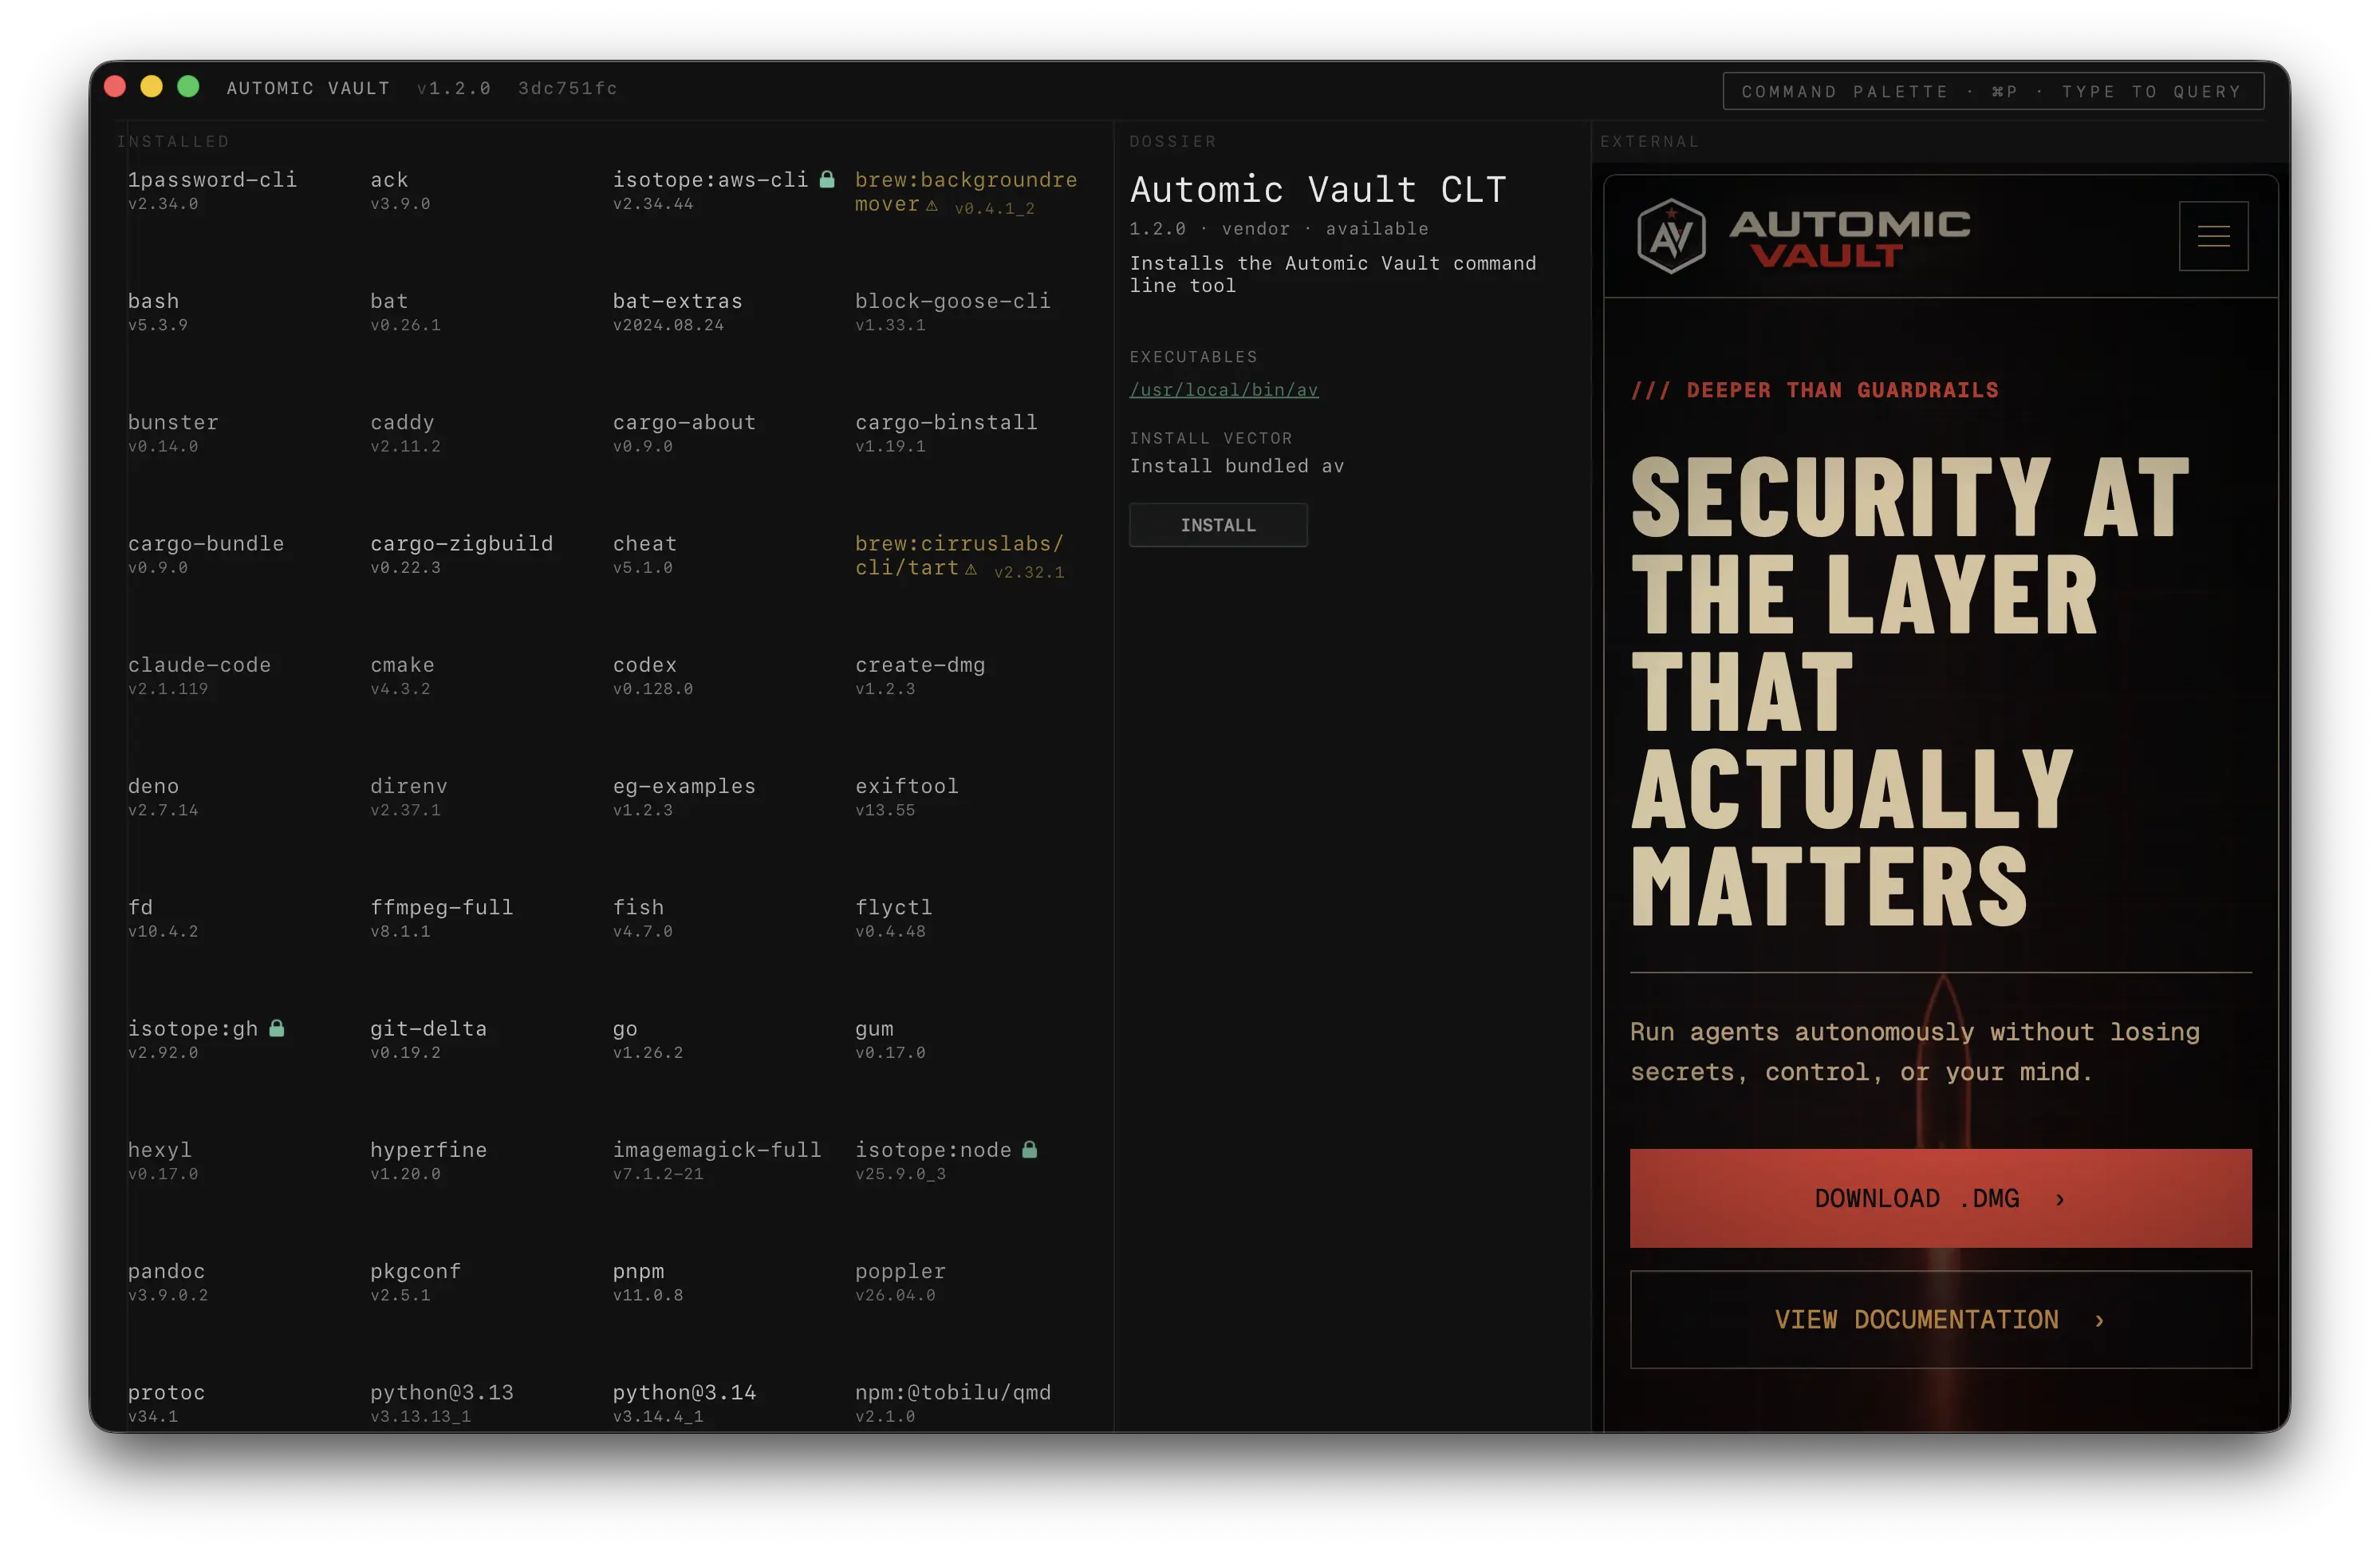Select bat-extras package
2380x1551 pixels.
[x=678, y=311]
